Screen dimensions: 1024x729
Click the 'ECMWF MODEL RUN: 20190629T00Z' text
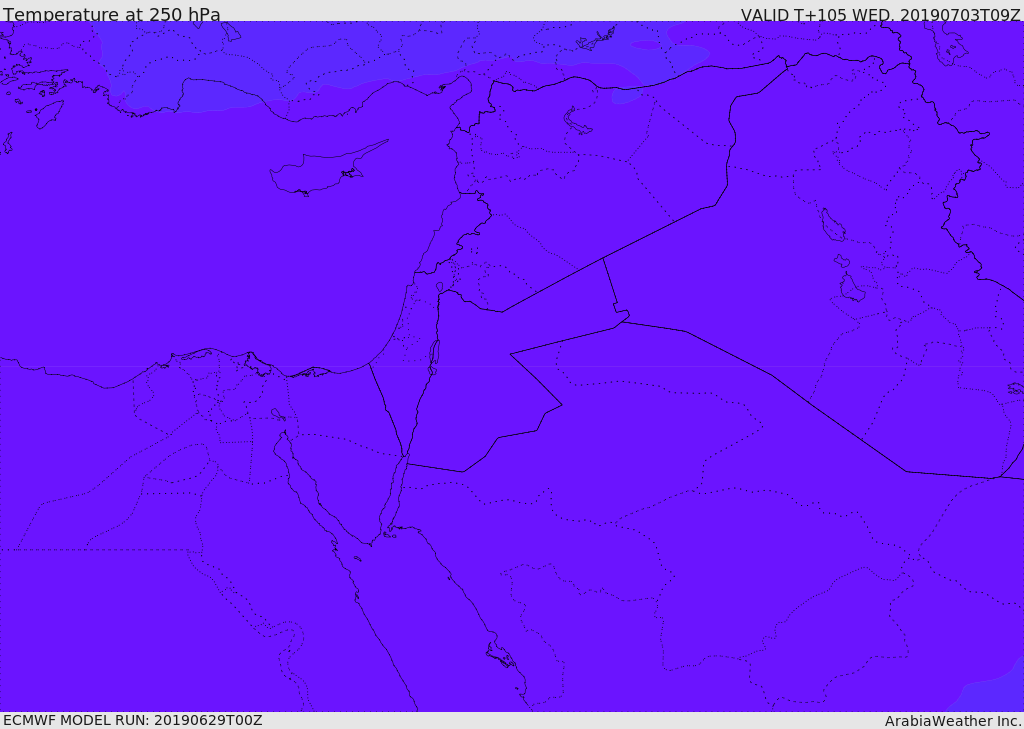click(x=133, y=720)
